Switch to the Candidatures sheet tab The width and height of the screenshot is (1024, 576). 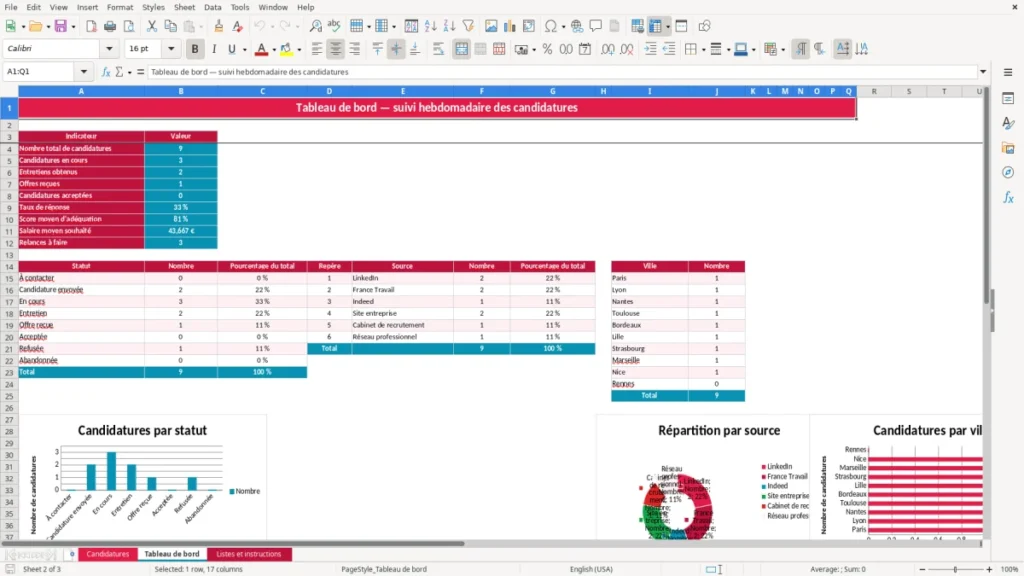(x=108, y=554)
